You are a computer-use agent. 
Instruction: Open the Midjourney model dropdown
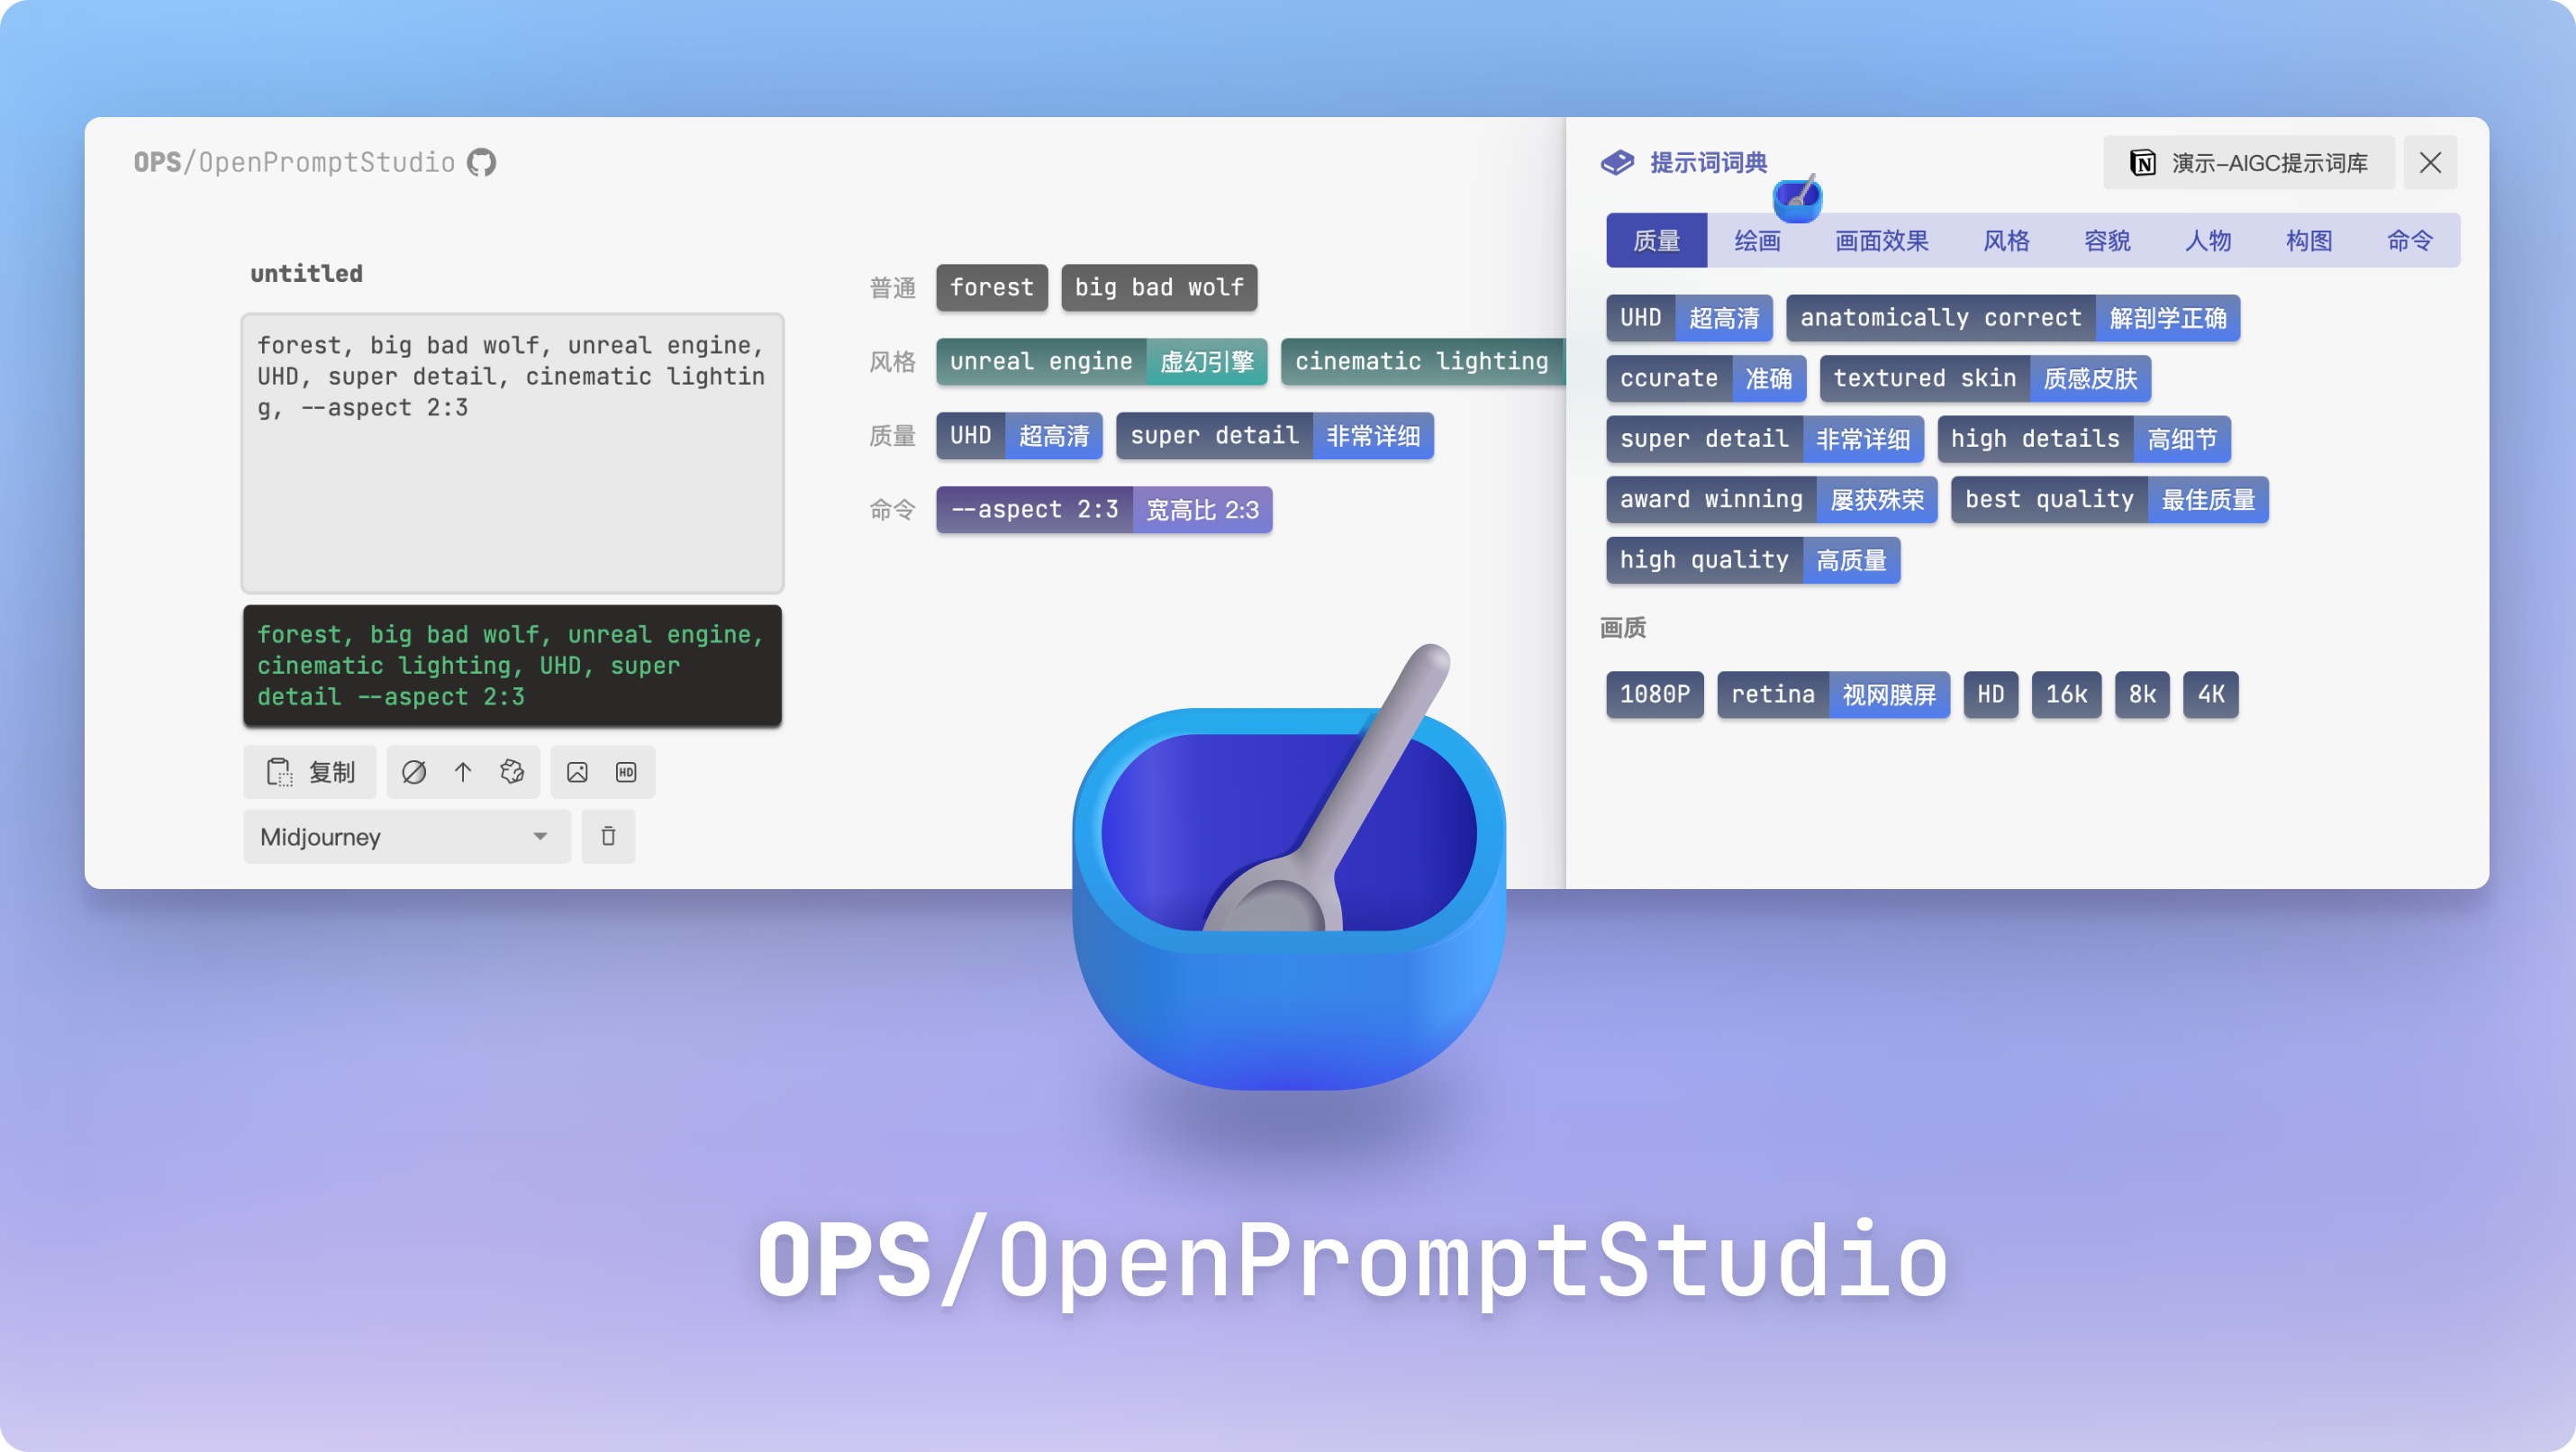click(404, 837)
